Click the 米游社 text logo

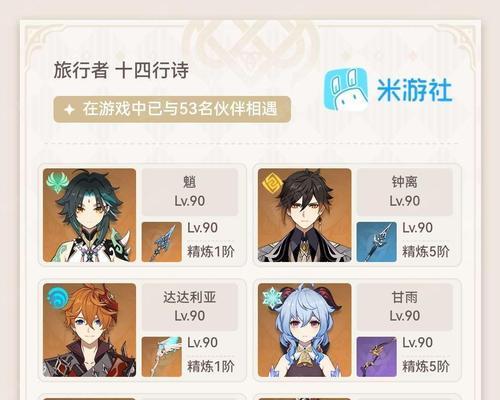tap(414, 90)
